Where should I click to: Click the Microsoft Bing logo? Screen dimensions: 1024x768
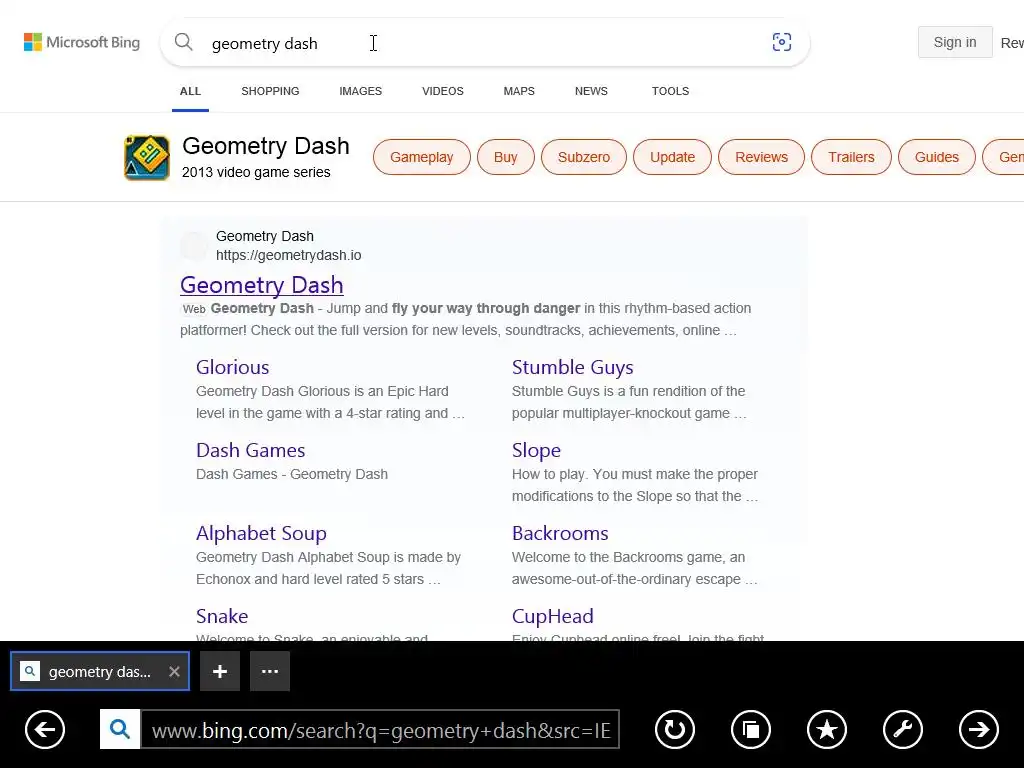click(82, 42)
